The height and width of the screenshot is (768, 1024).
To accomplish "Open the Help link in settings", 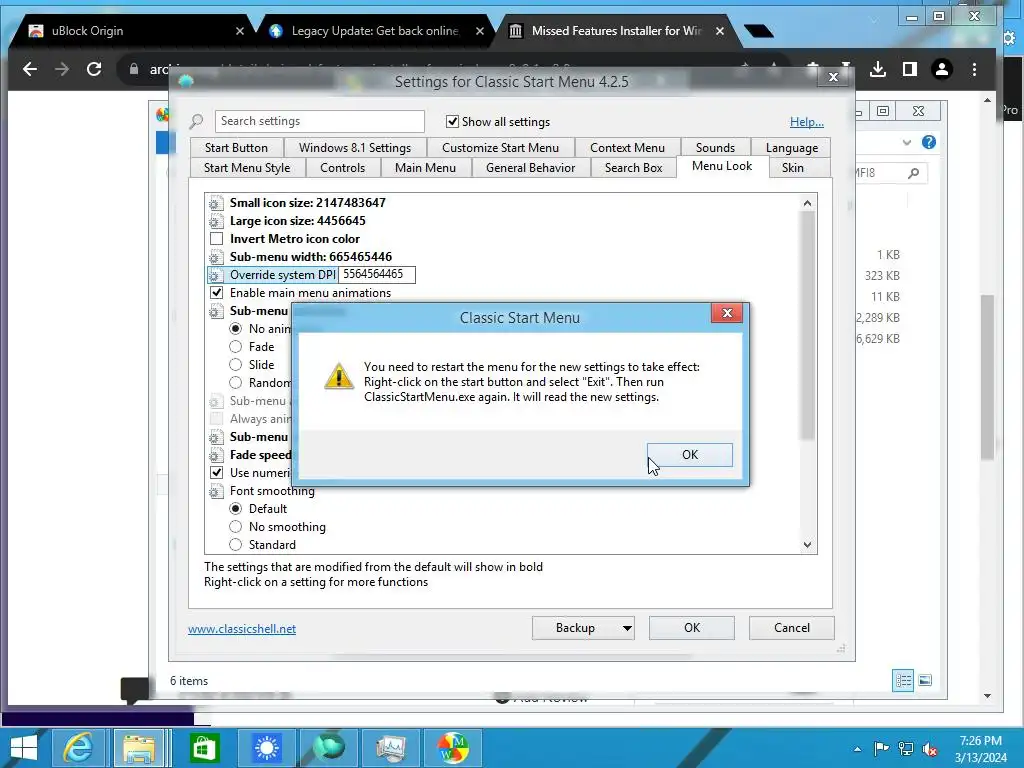I will pyautogui.click(x=807, y=121).
